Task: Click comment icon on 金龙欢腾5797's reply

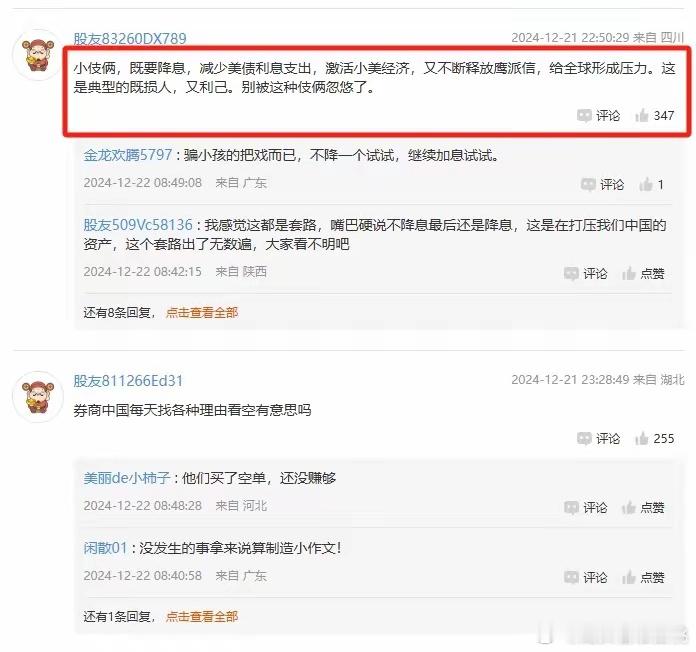Action: (602, 185)
